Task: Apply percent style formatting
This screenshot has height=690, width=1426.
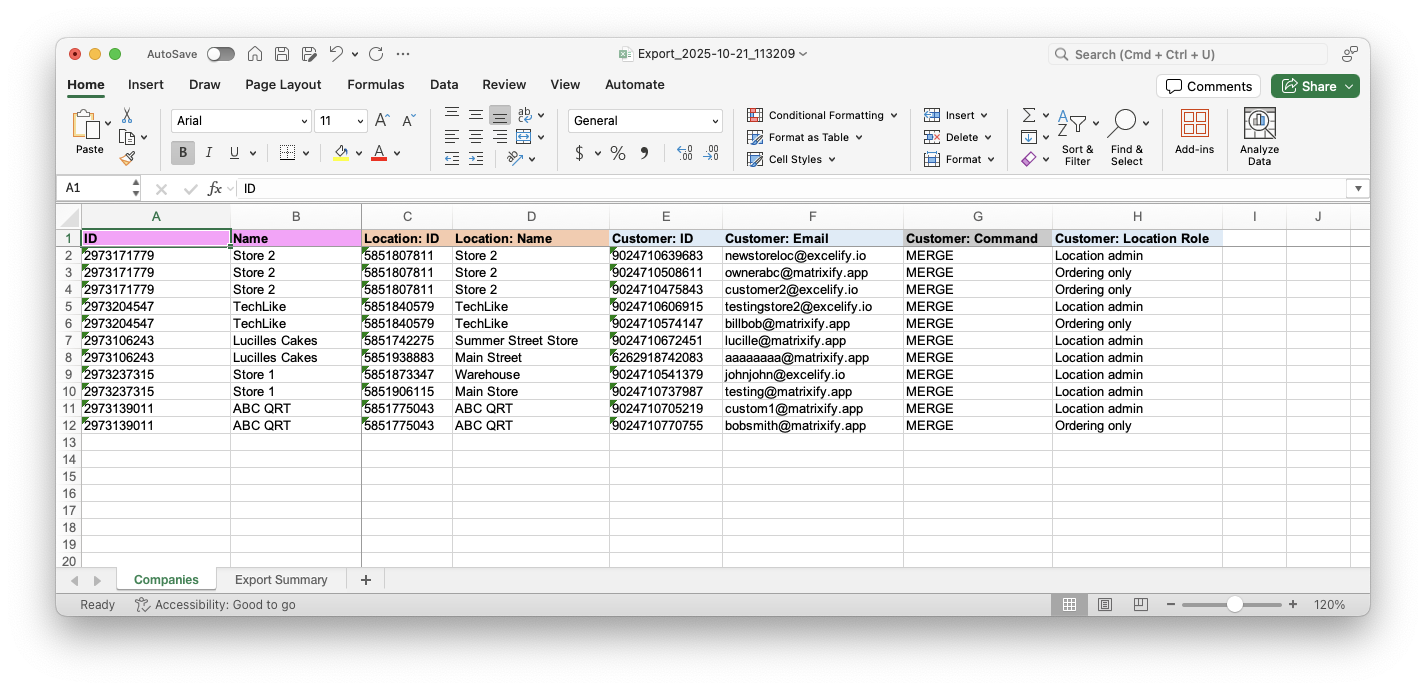Action: (618, 153)
